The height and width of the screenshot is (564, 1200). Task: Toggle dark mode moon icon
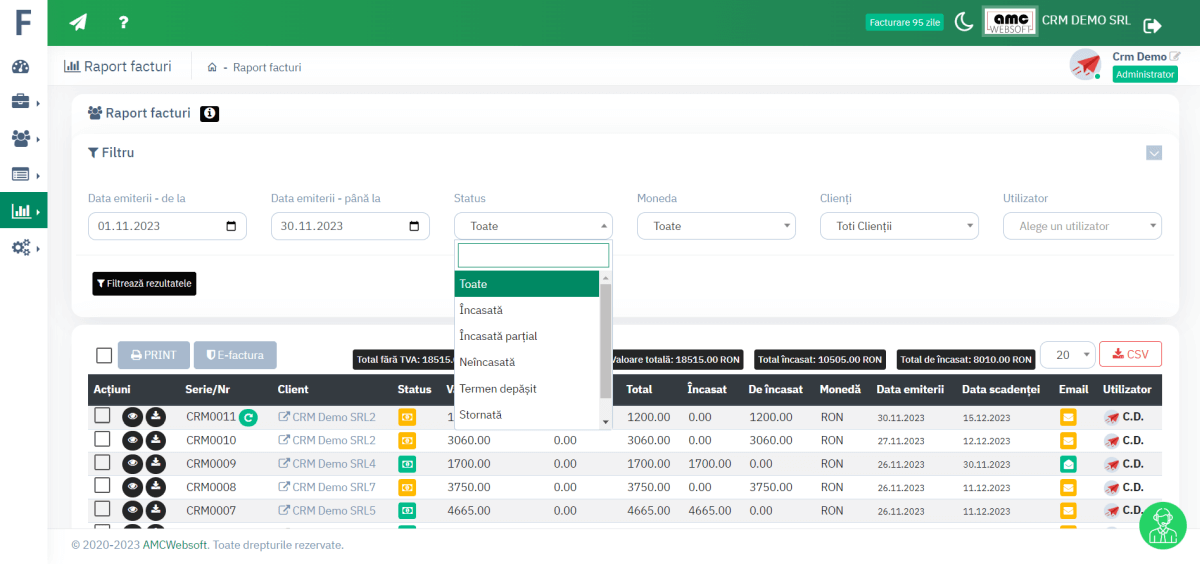tap(964, 22)
